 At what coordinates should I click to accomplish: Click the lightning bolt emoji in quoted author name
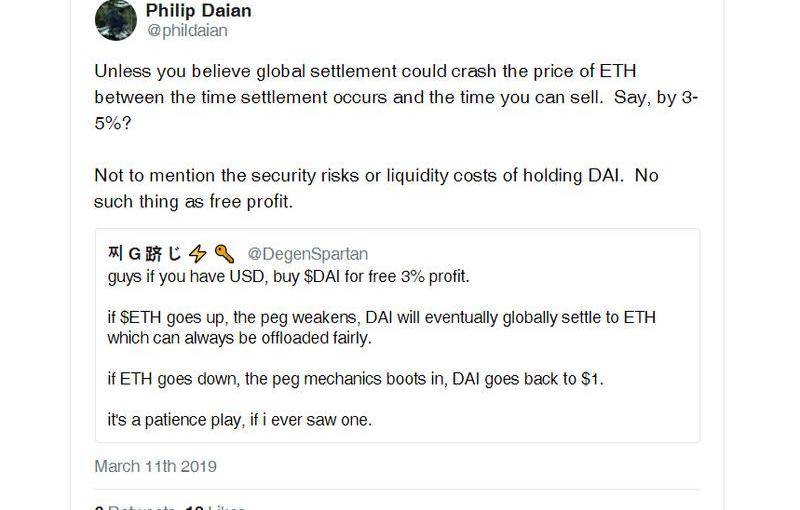(196, 254)
